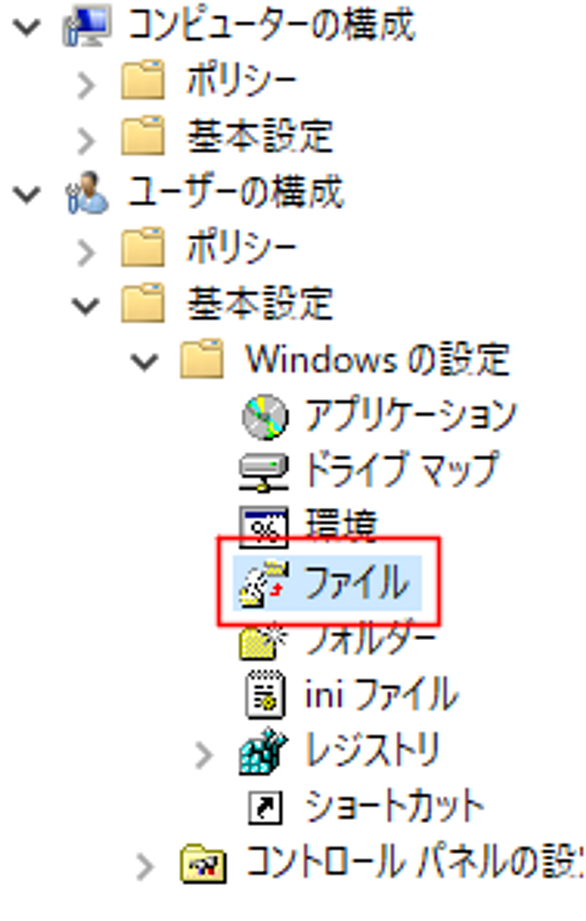Expand コントロール パネルの設定 node
The width and height of the screenshot is (586, 921).
144,866
